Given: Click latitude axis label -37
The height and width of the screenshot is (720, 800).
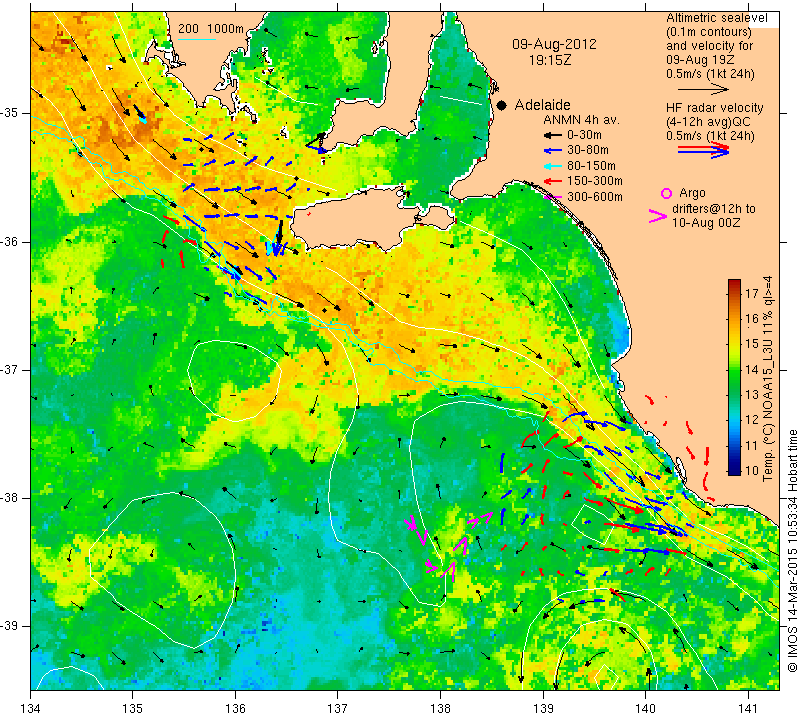Looking at the screenshot, I should click(11, 369).
